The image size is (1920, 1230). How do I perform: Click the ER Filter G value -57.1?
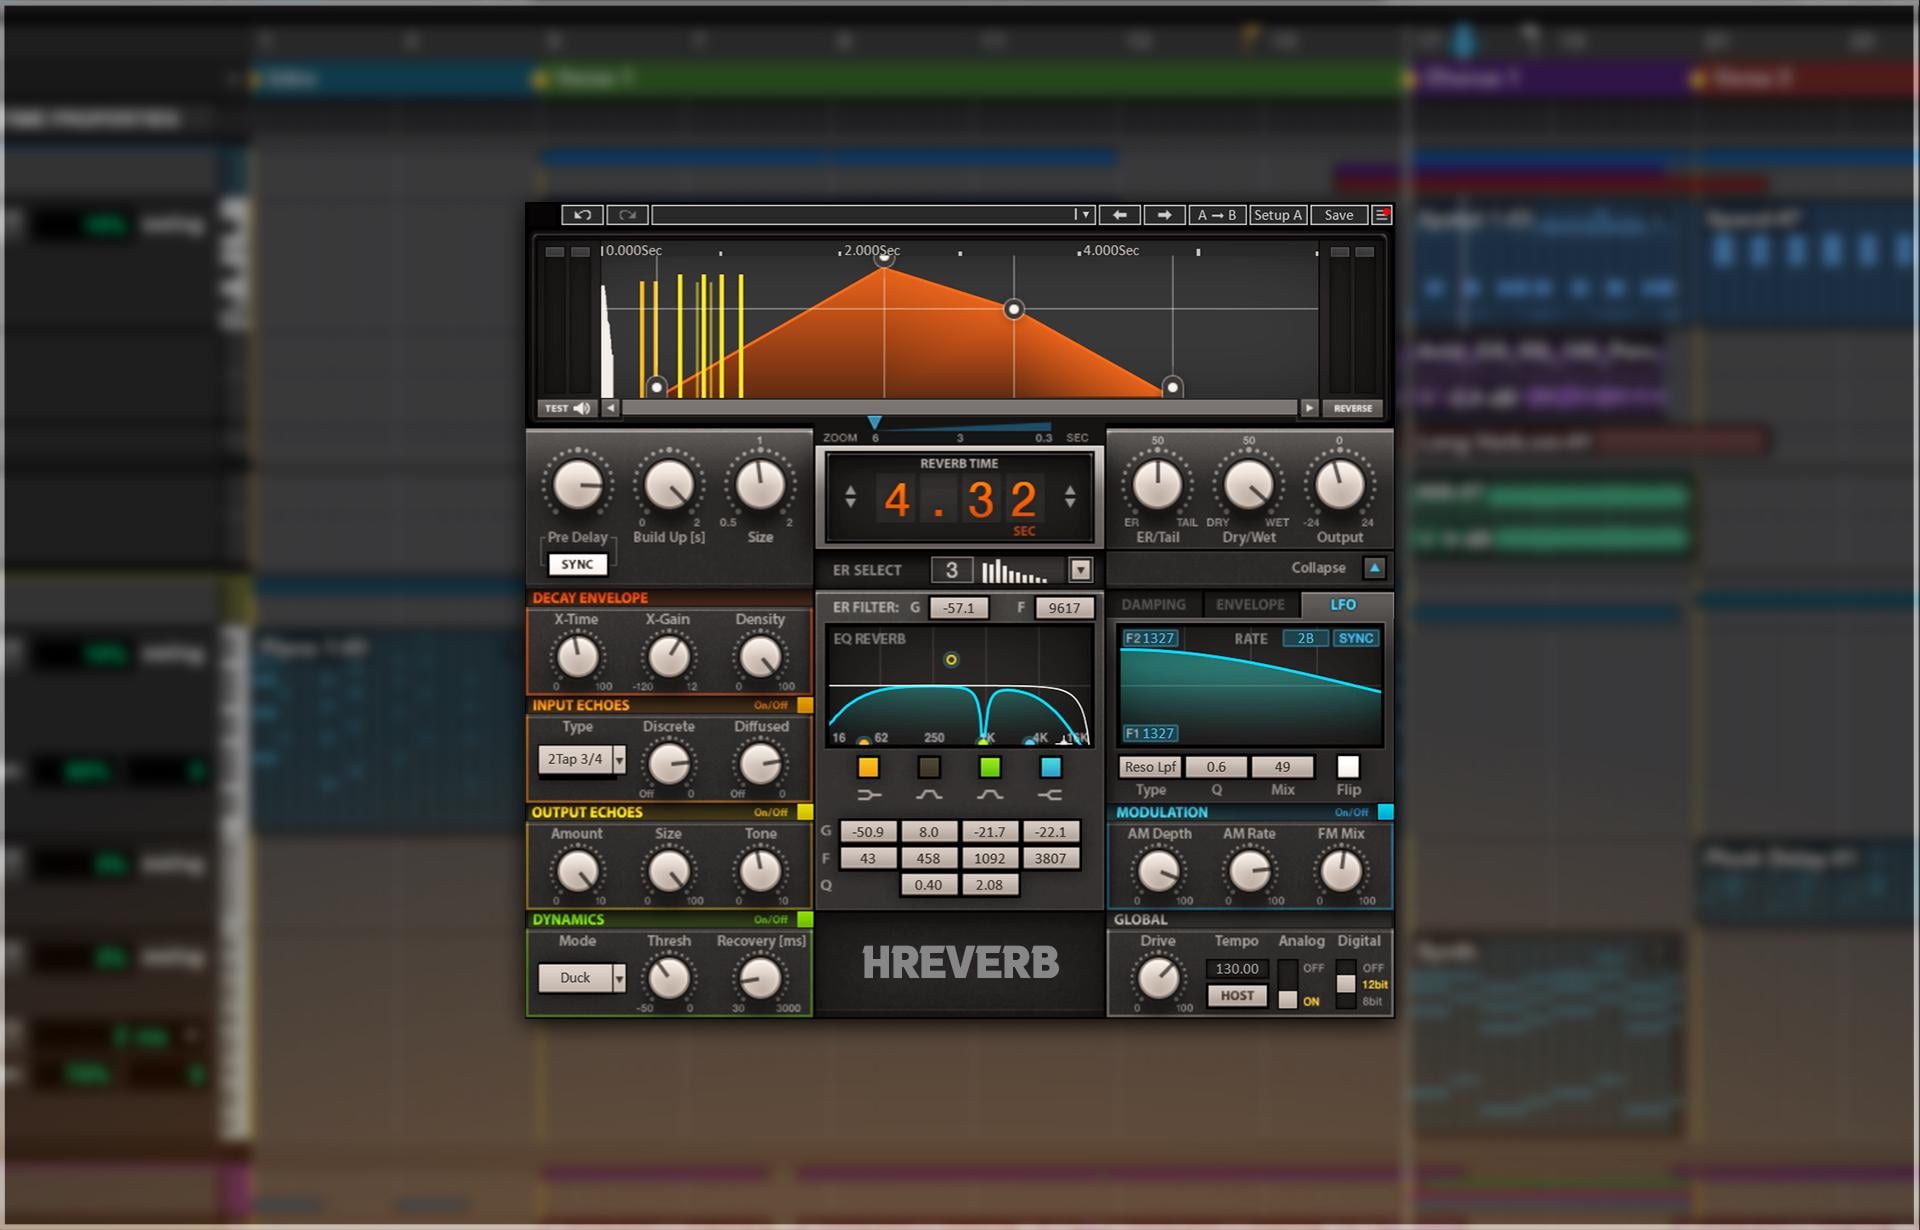(958, 608)
